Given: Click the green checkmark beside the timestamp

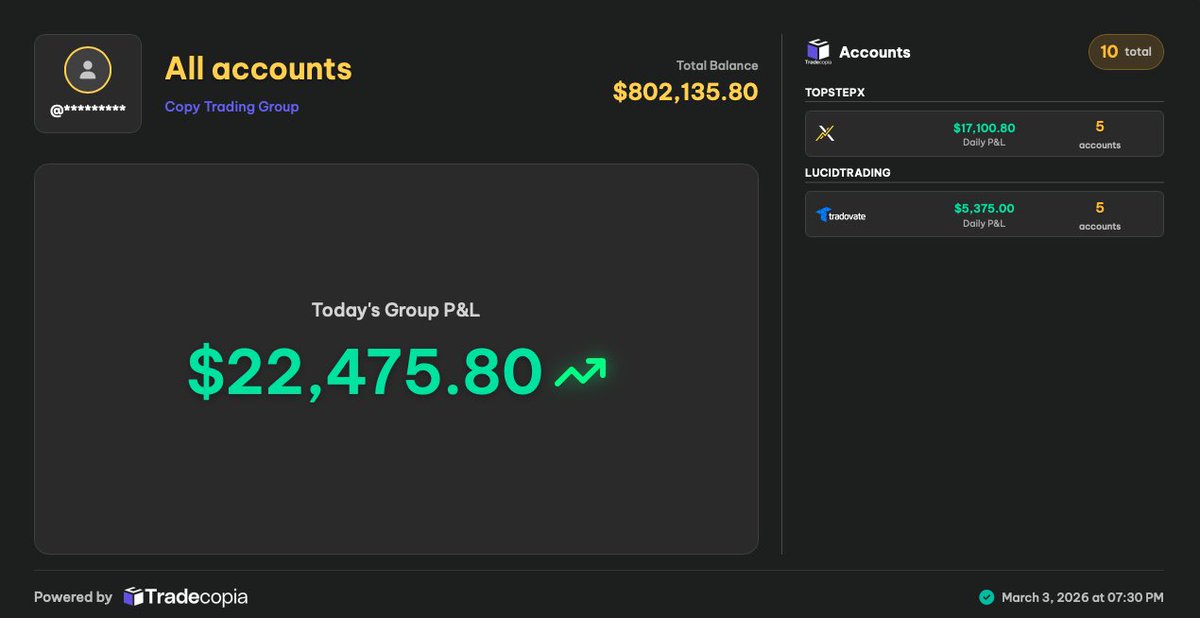Looking at the screenshot, I should [x=987, y=597].
